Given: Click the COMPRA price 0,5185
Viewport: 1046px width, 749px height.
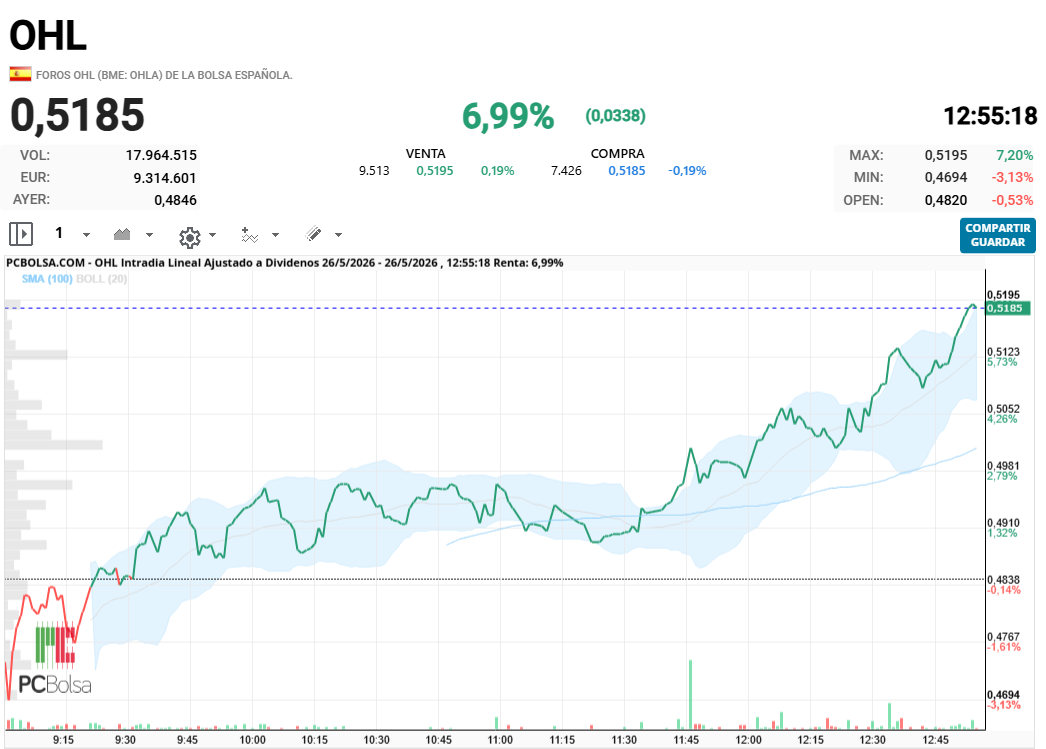Looking at the screenshot, I should pyautogui.click(x=627, y=171).
